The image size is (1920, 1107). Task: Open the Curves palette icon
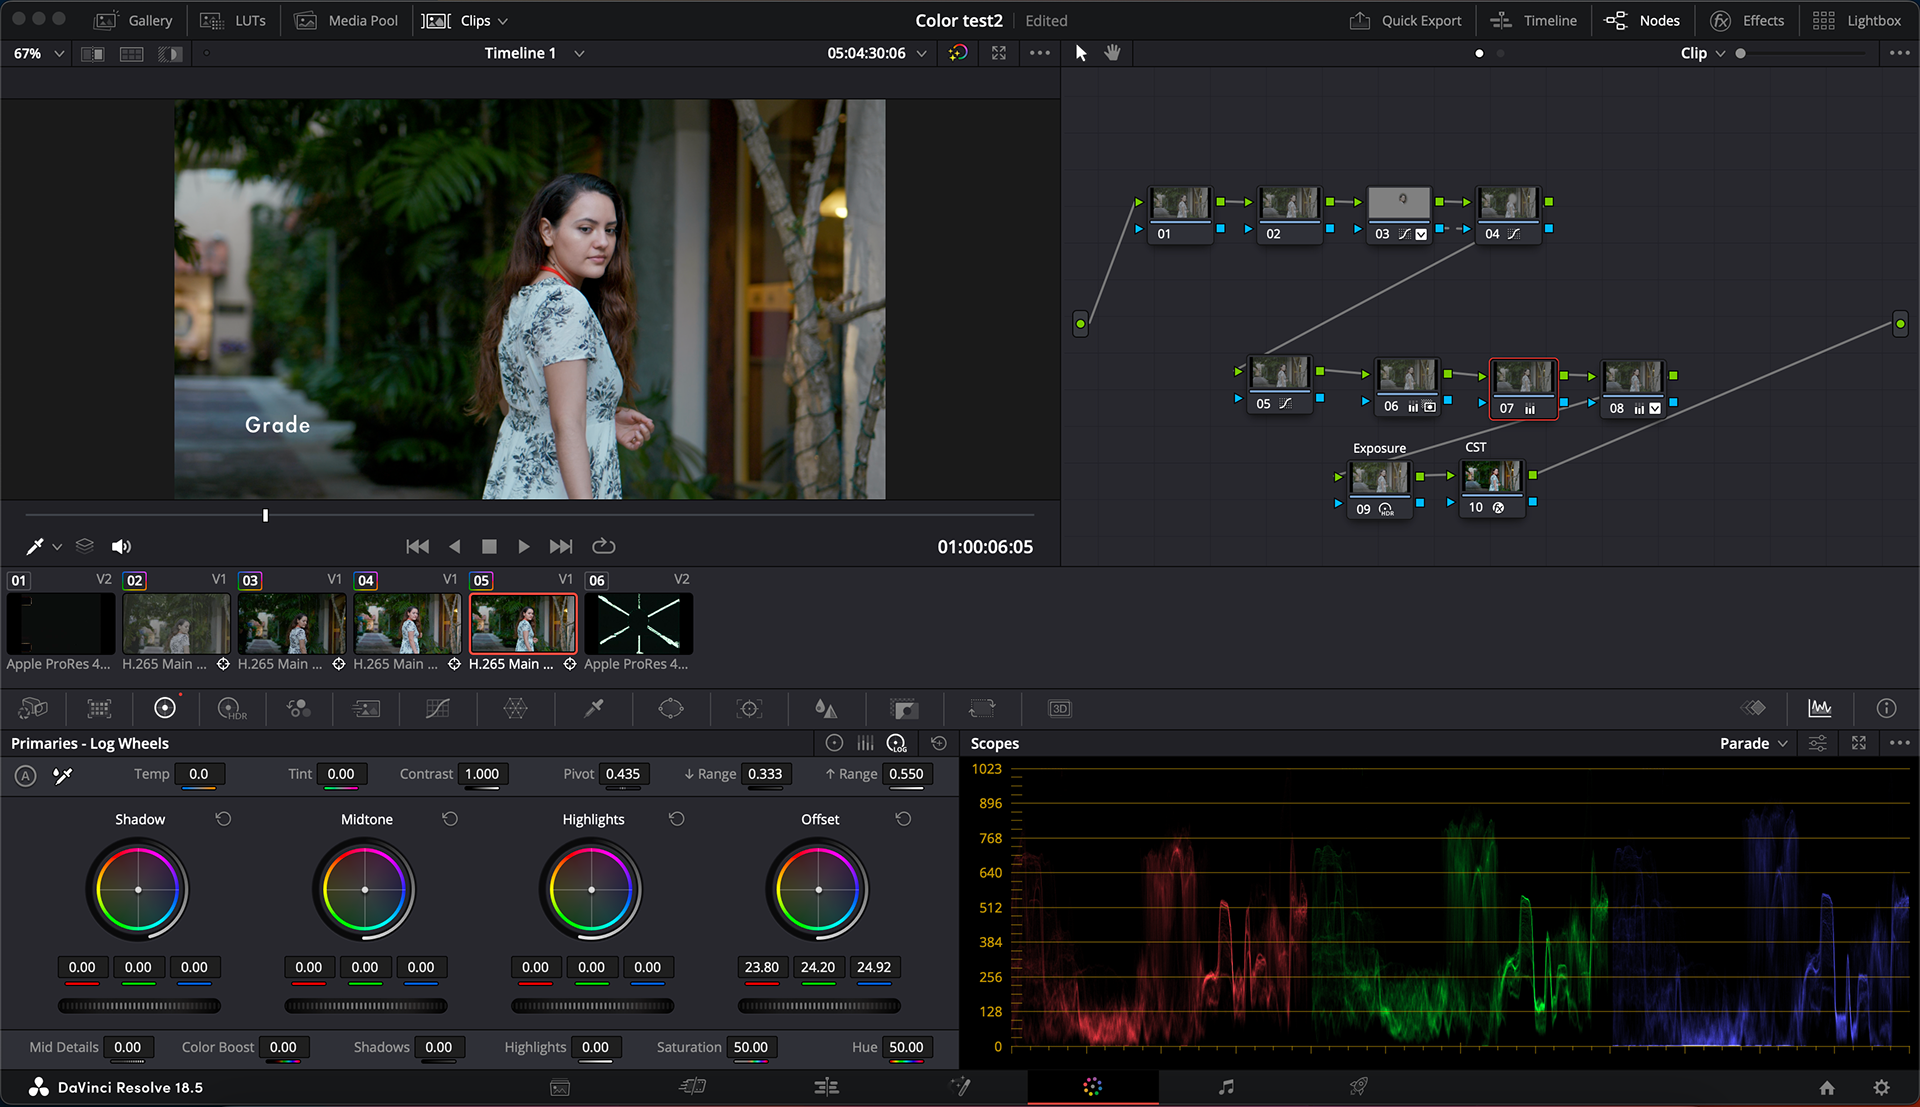point(437,708)
